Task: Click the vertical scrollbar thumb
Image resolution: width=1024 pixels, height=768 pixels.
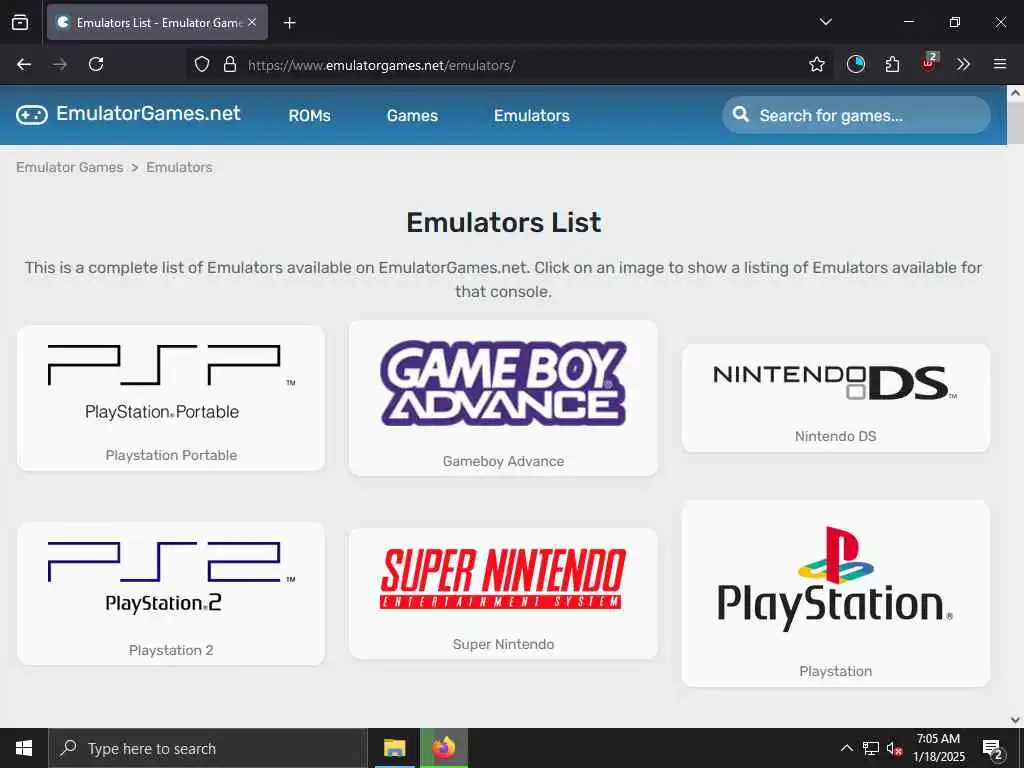Action: (x=1016, y=122)
